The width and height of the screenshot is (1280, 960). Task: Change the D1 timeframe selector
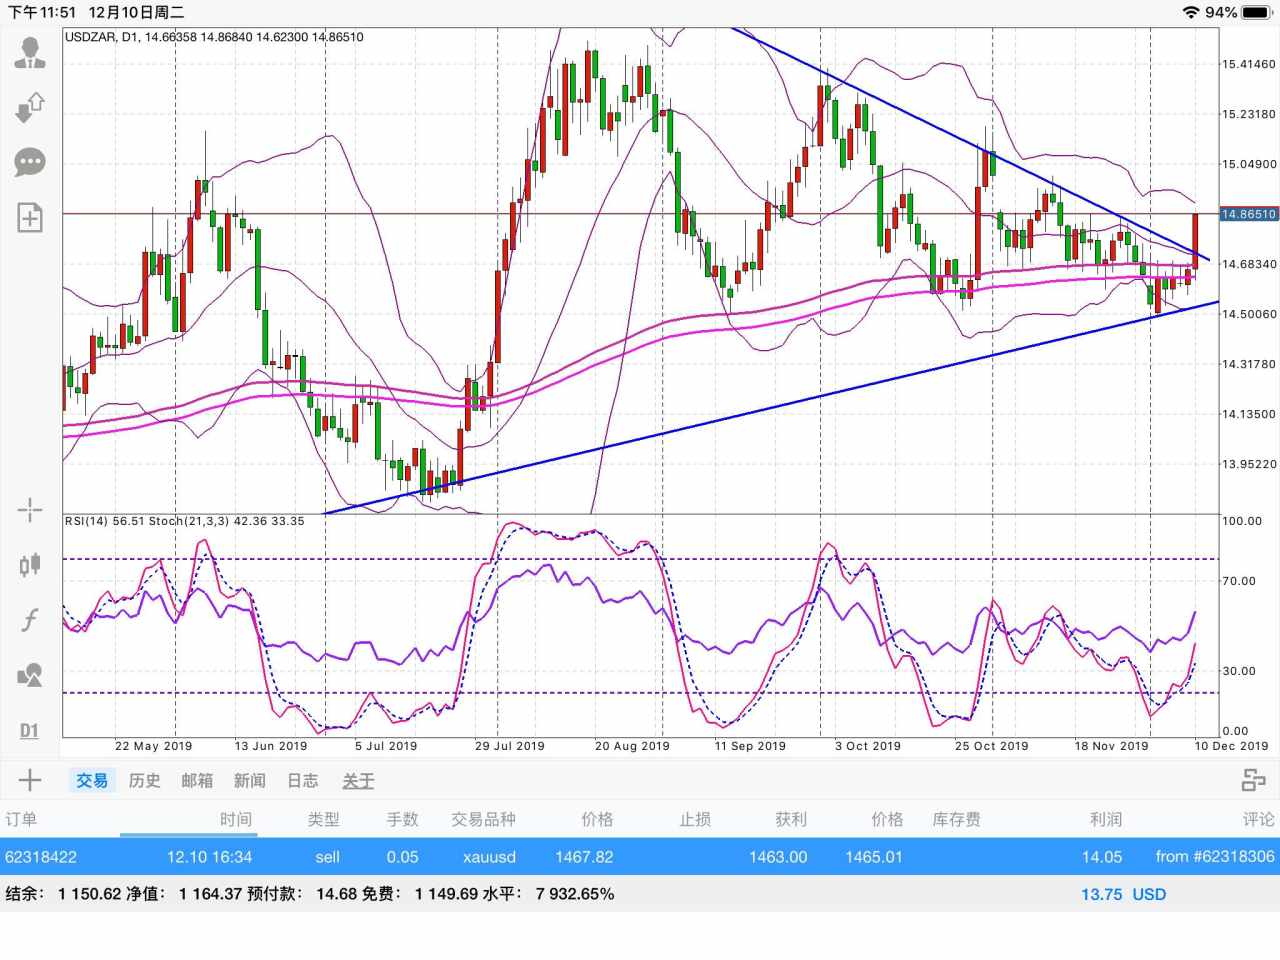click(30, 731)
